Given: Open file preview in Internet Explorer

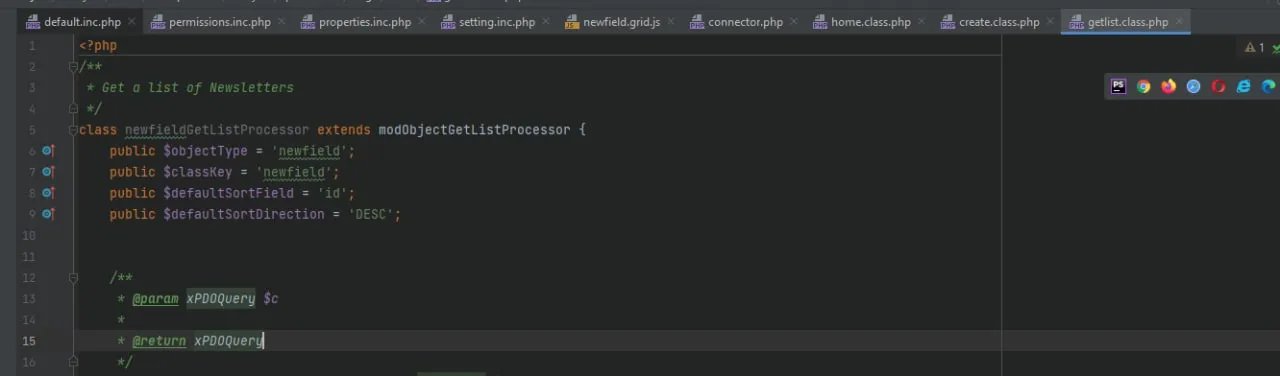Looking at the screenshot, I should pos(1243,87).
